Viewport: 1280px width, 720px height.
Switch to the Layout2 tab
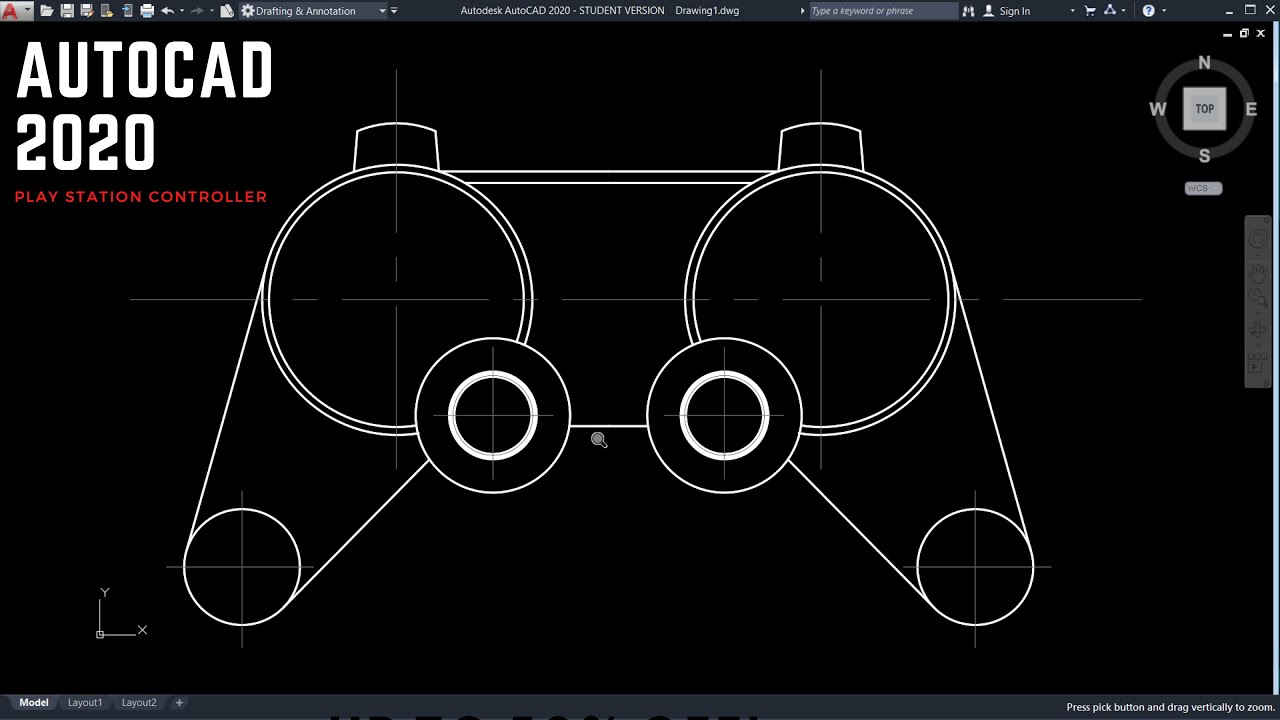[139, 703]
